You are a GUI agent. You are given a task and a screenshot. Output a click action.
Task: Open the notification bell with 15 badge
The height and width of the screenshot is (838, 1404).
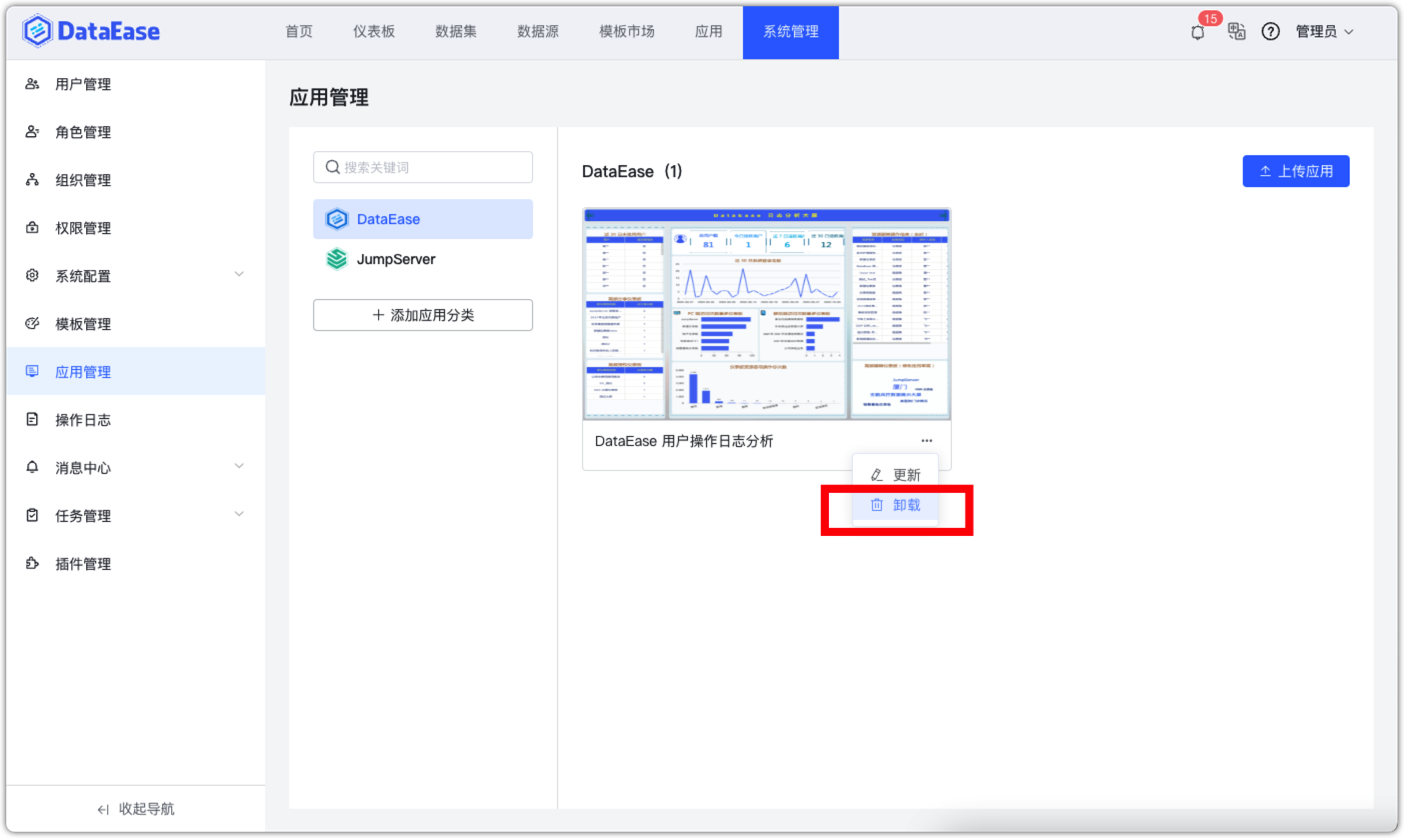(x=1198, y=32)
